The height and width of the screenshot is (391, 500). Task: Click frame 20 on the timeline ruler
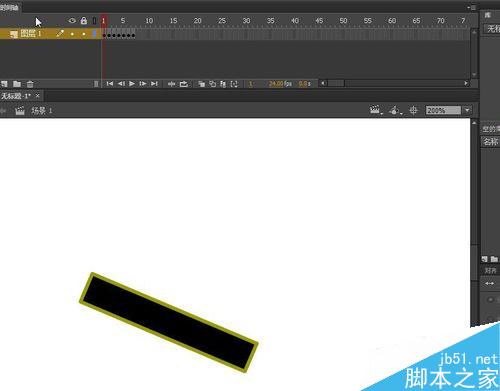(x=198, y=21)
